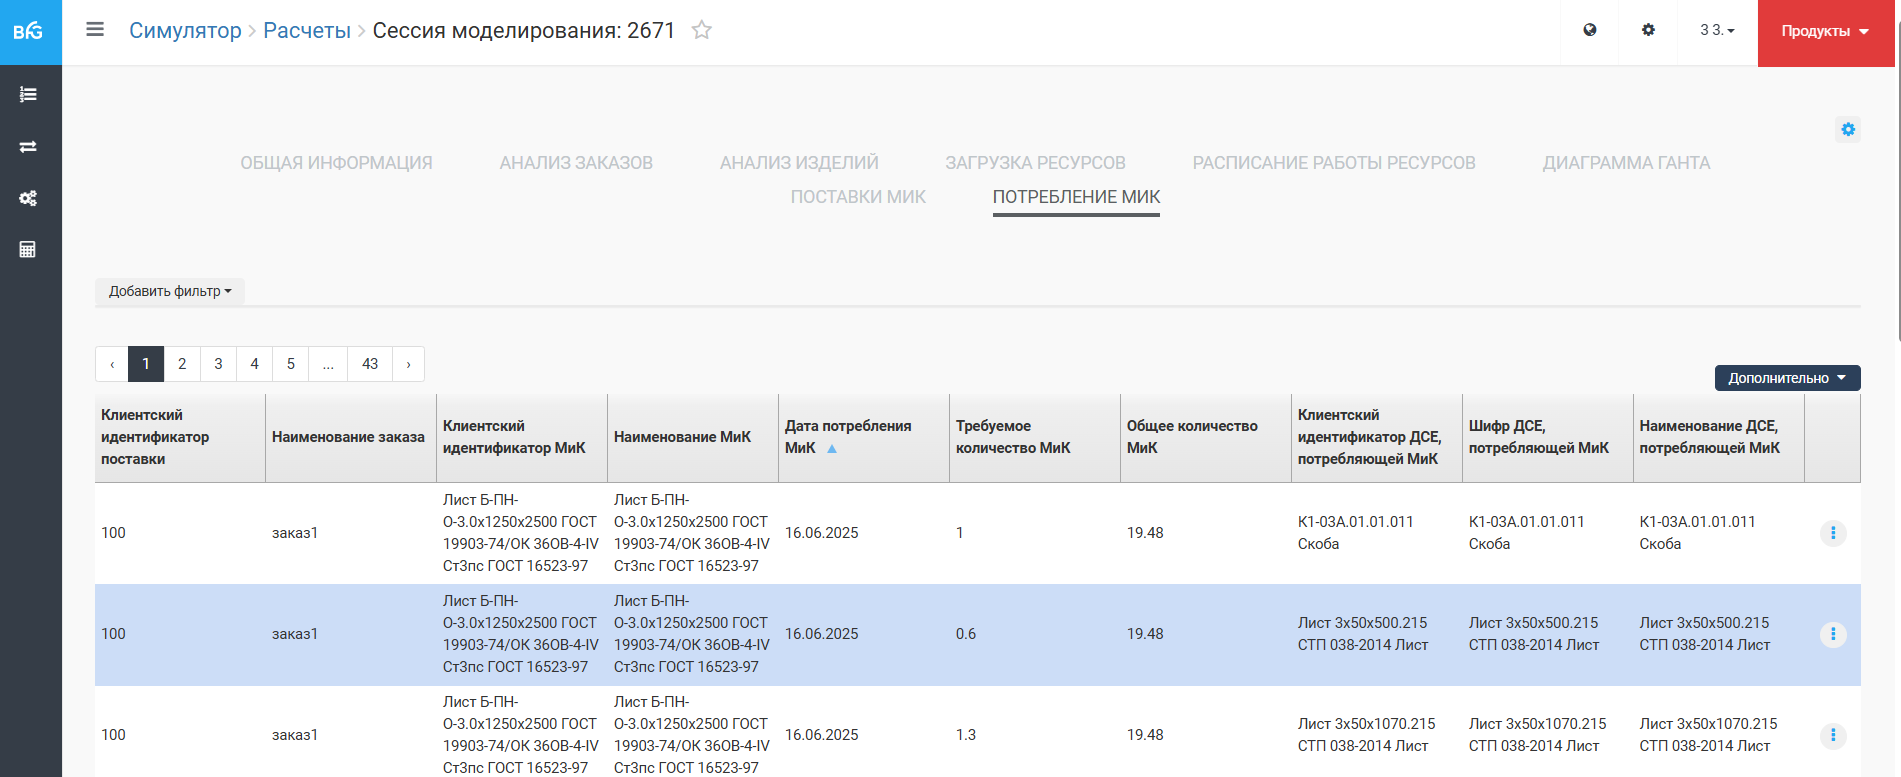1901x777 pixels.
Task: Click the BFG logo in the corner
Action: (29, 31)
